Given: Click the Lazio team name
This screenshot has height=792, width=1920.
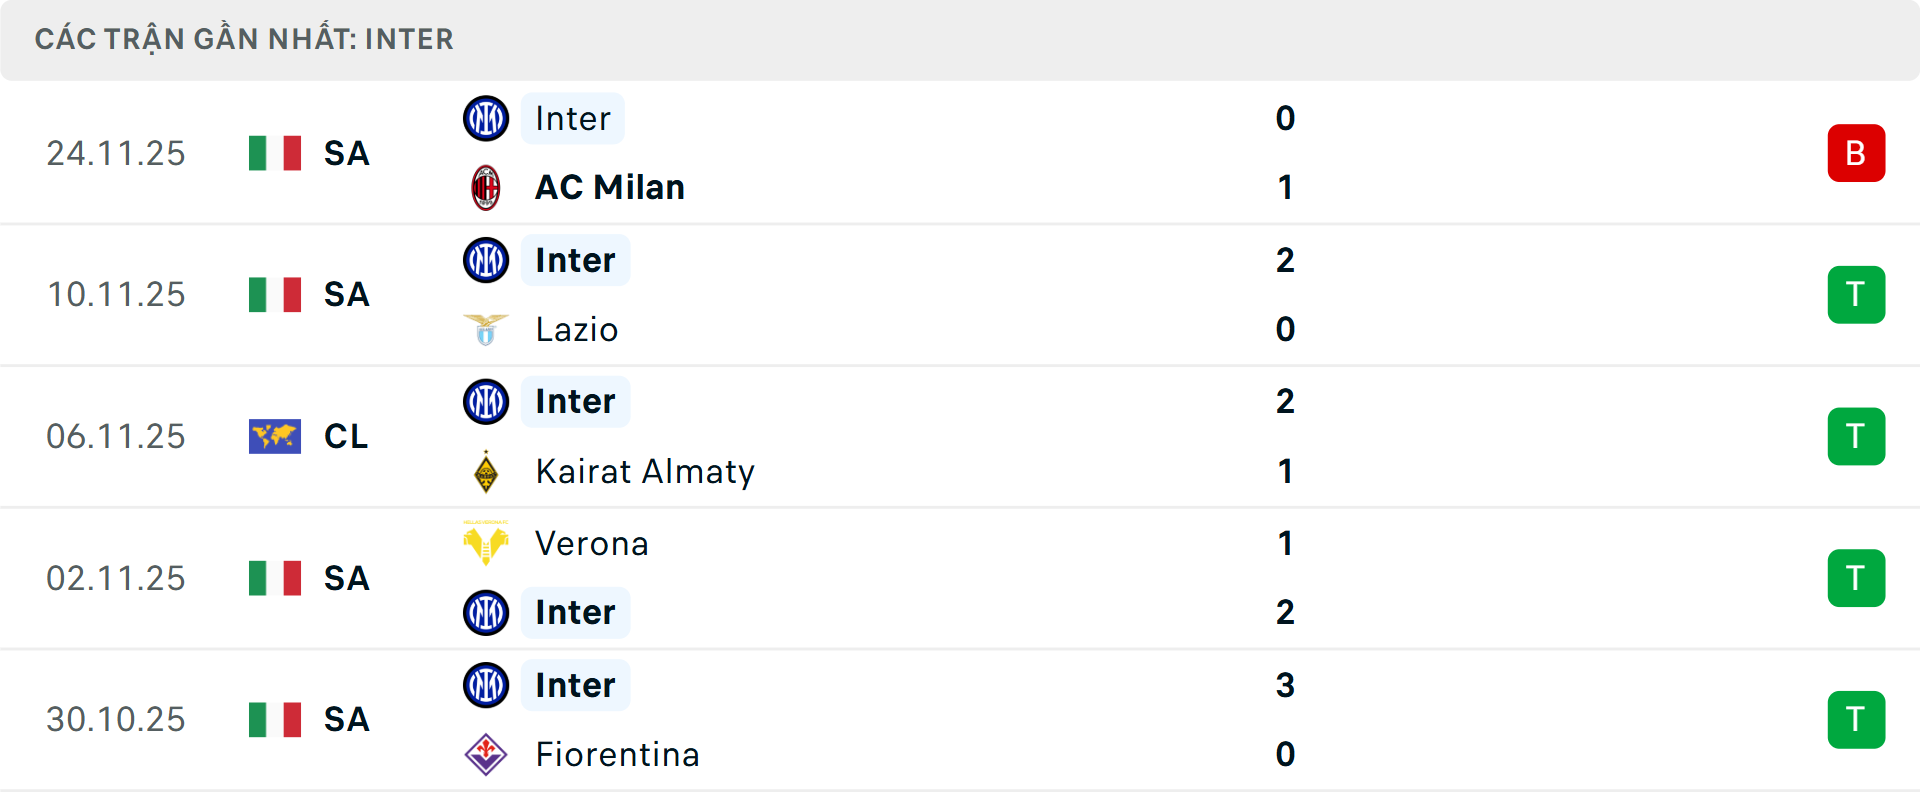Looking at the screenshot, I should coord(575,329).
